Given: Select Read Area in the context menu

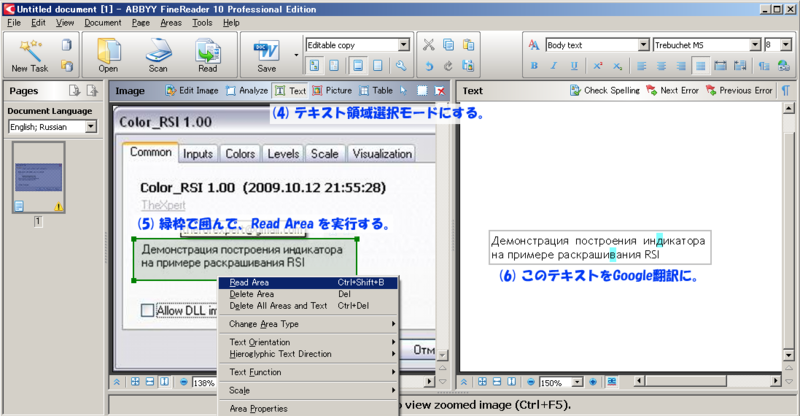Looking at the screenshot, I should tap(308, 282).
